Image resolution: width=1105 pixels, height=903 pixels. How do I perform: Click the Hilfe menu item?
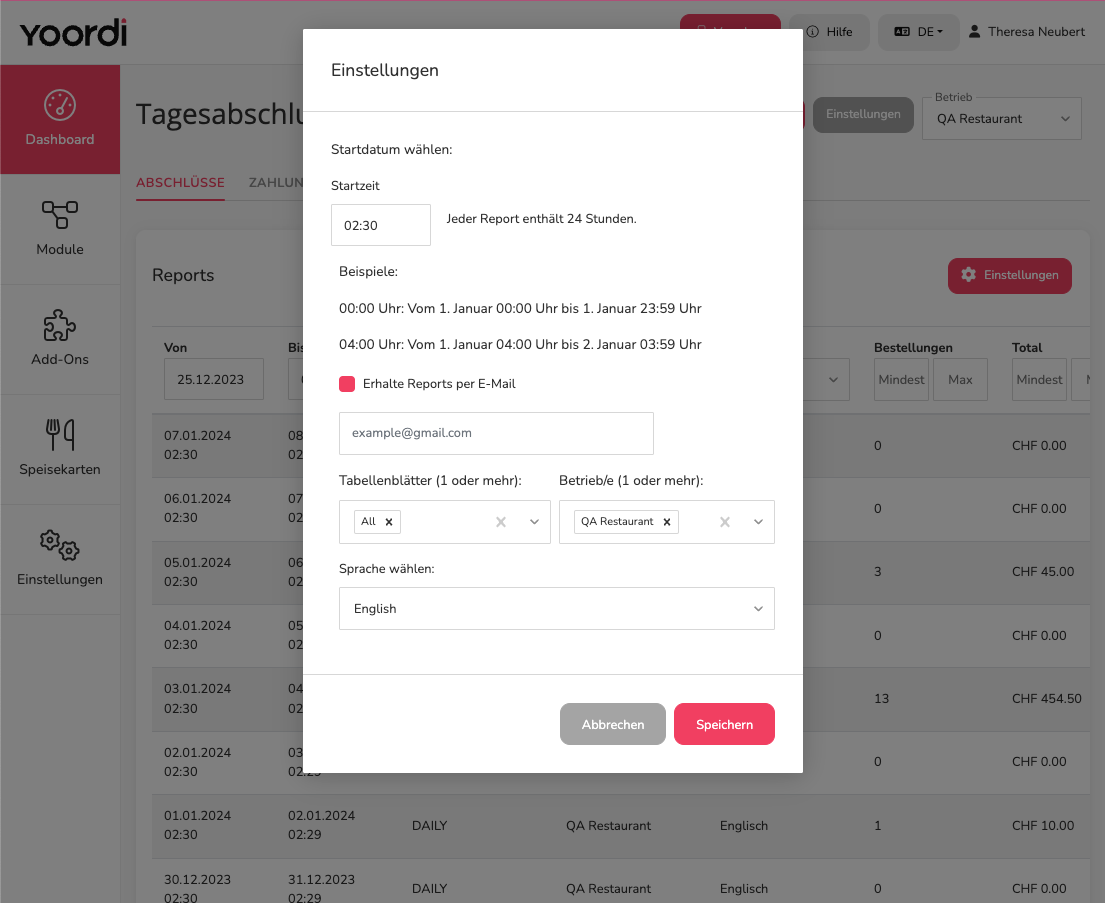click(829, 32)
